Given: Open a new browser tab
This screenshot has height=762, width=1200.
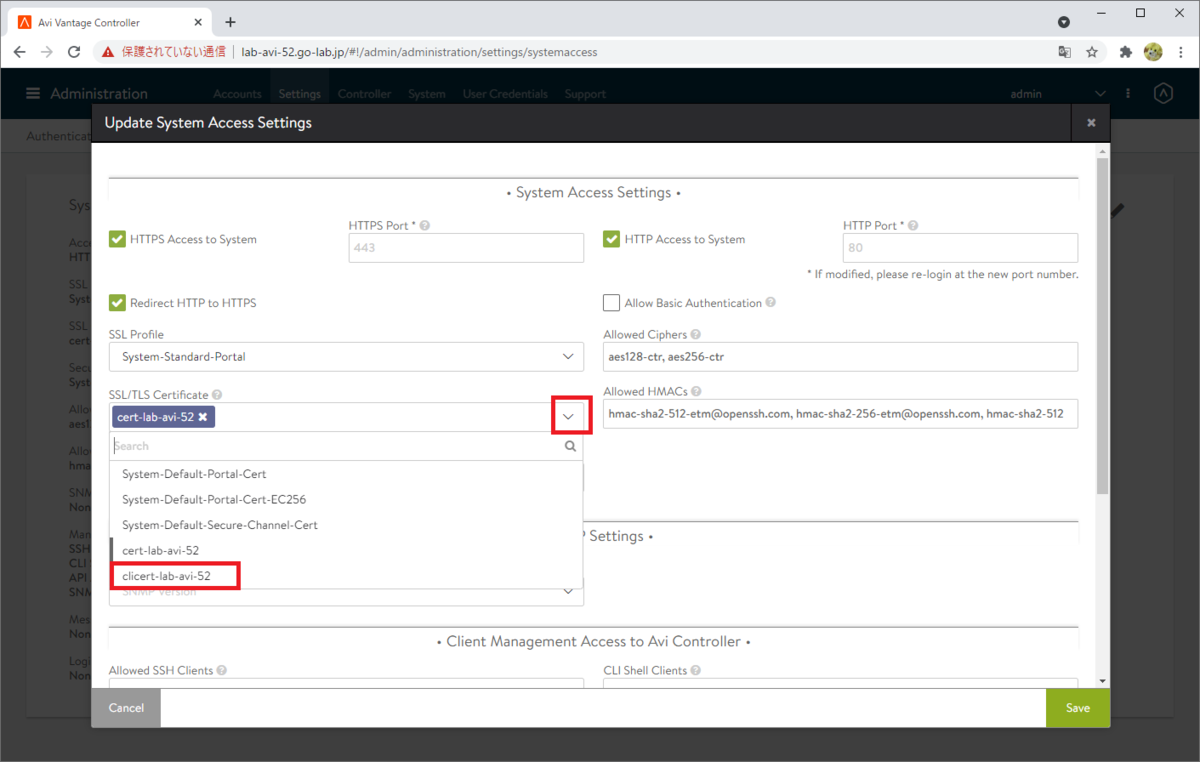Looking at the screenshot, I should 230,22.
